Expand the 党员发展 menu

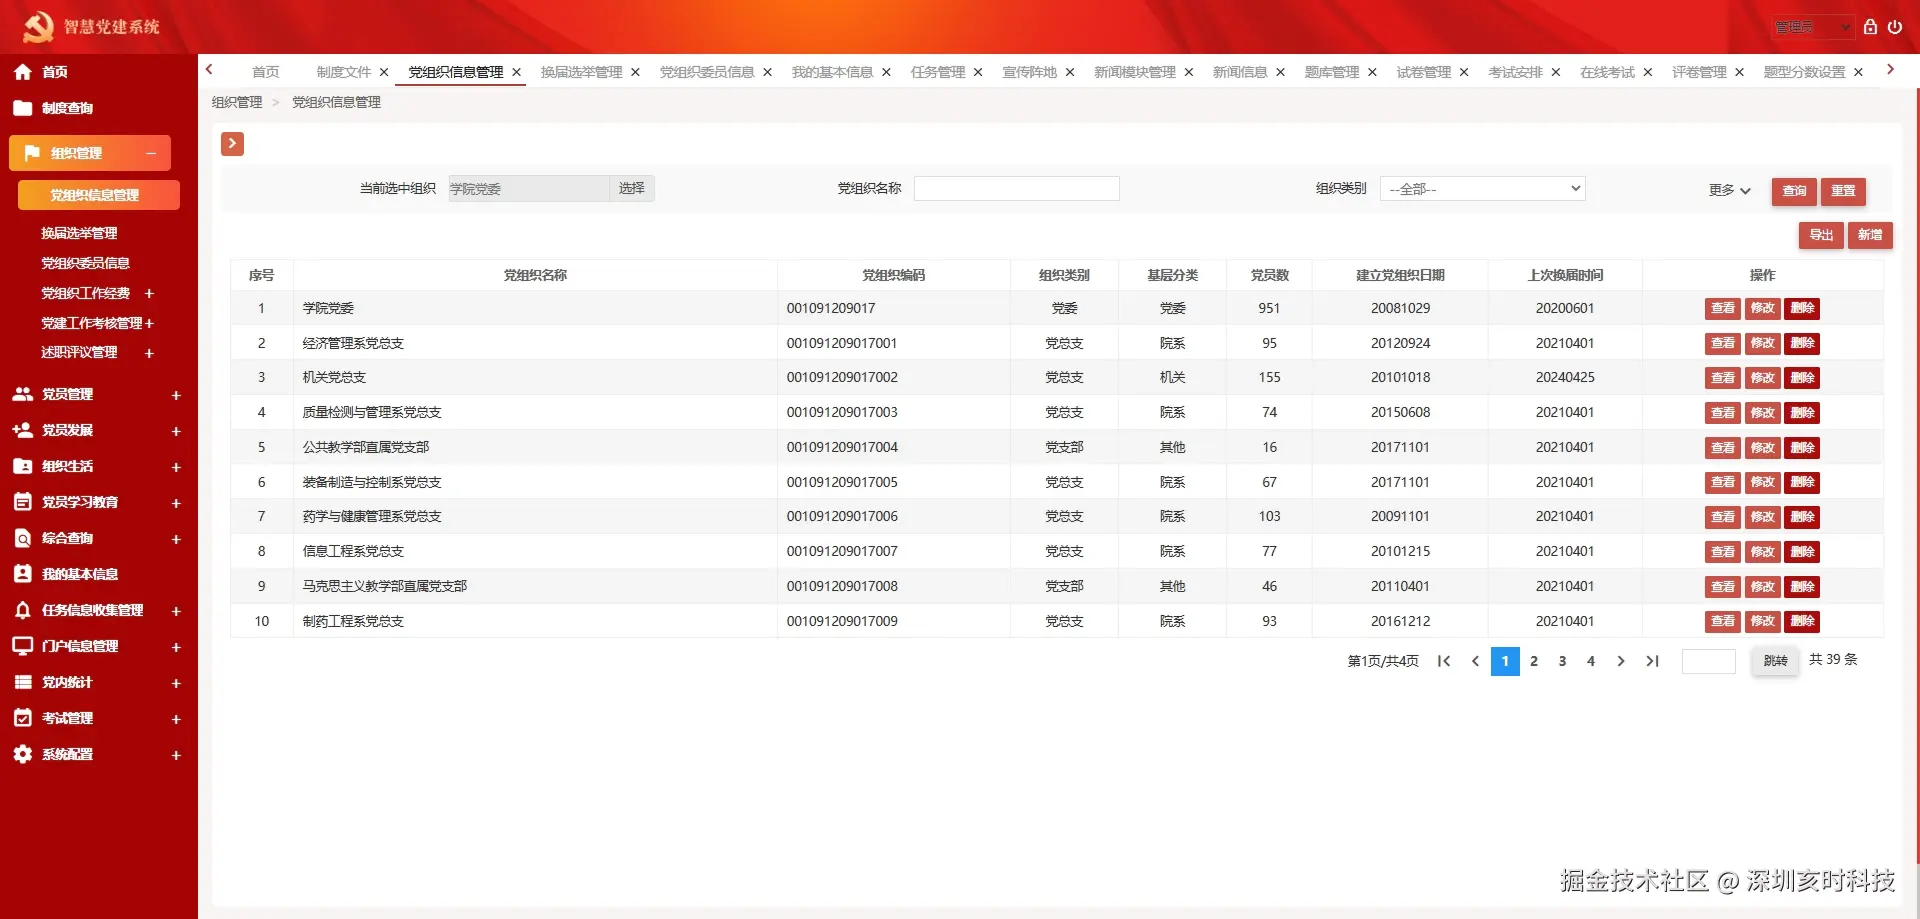click(176, 431)
